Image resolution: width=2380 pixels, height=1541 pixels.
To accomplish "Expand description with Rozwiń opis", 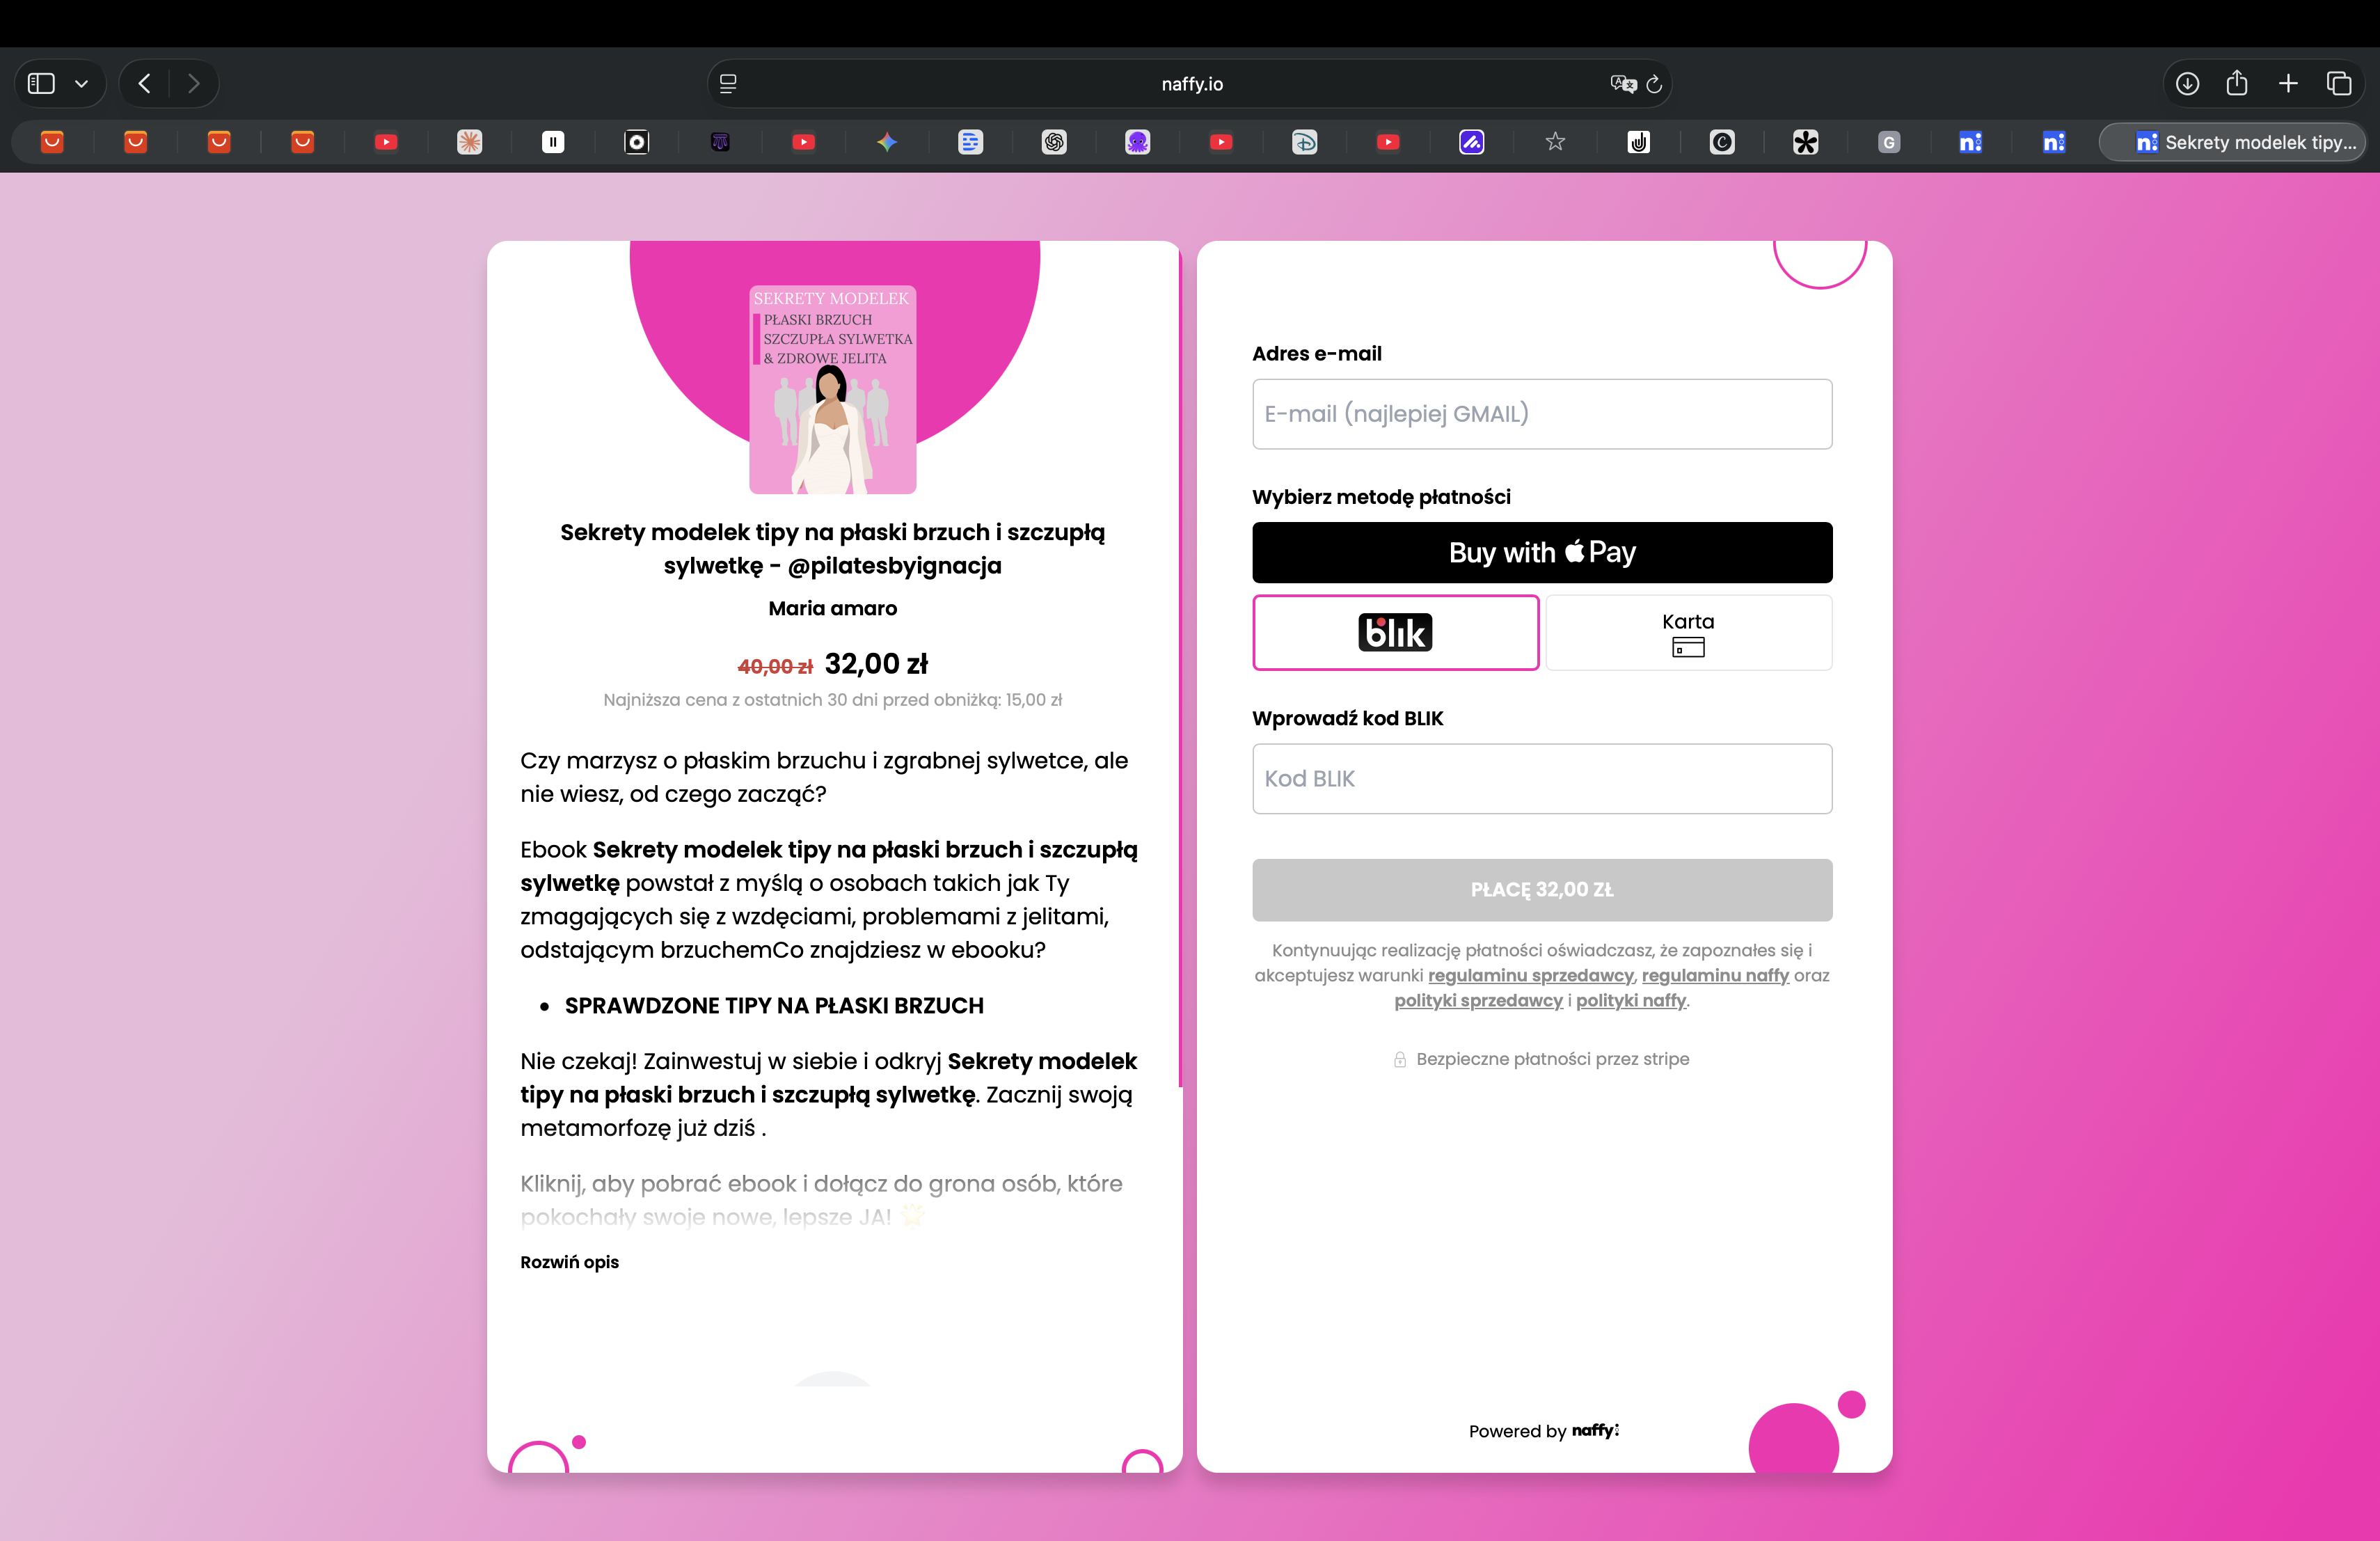I will [569, 1262].
